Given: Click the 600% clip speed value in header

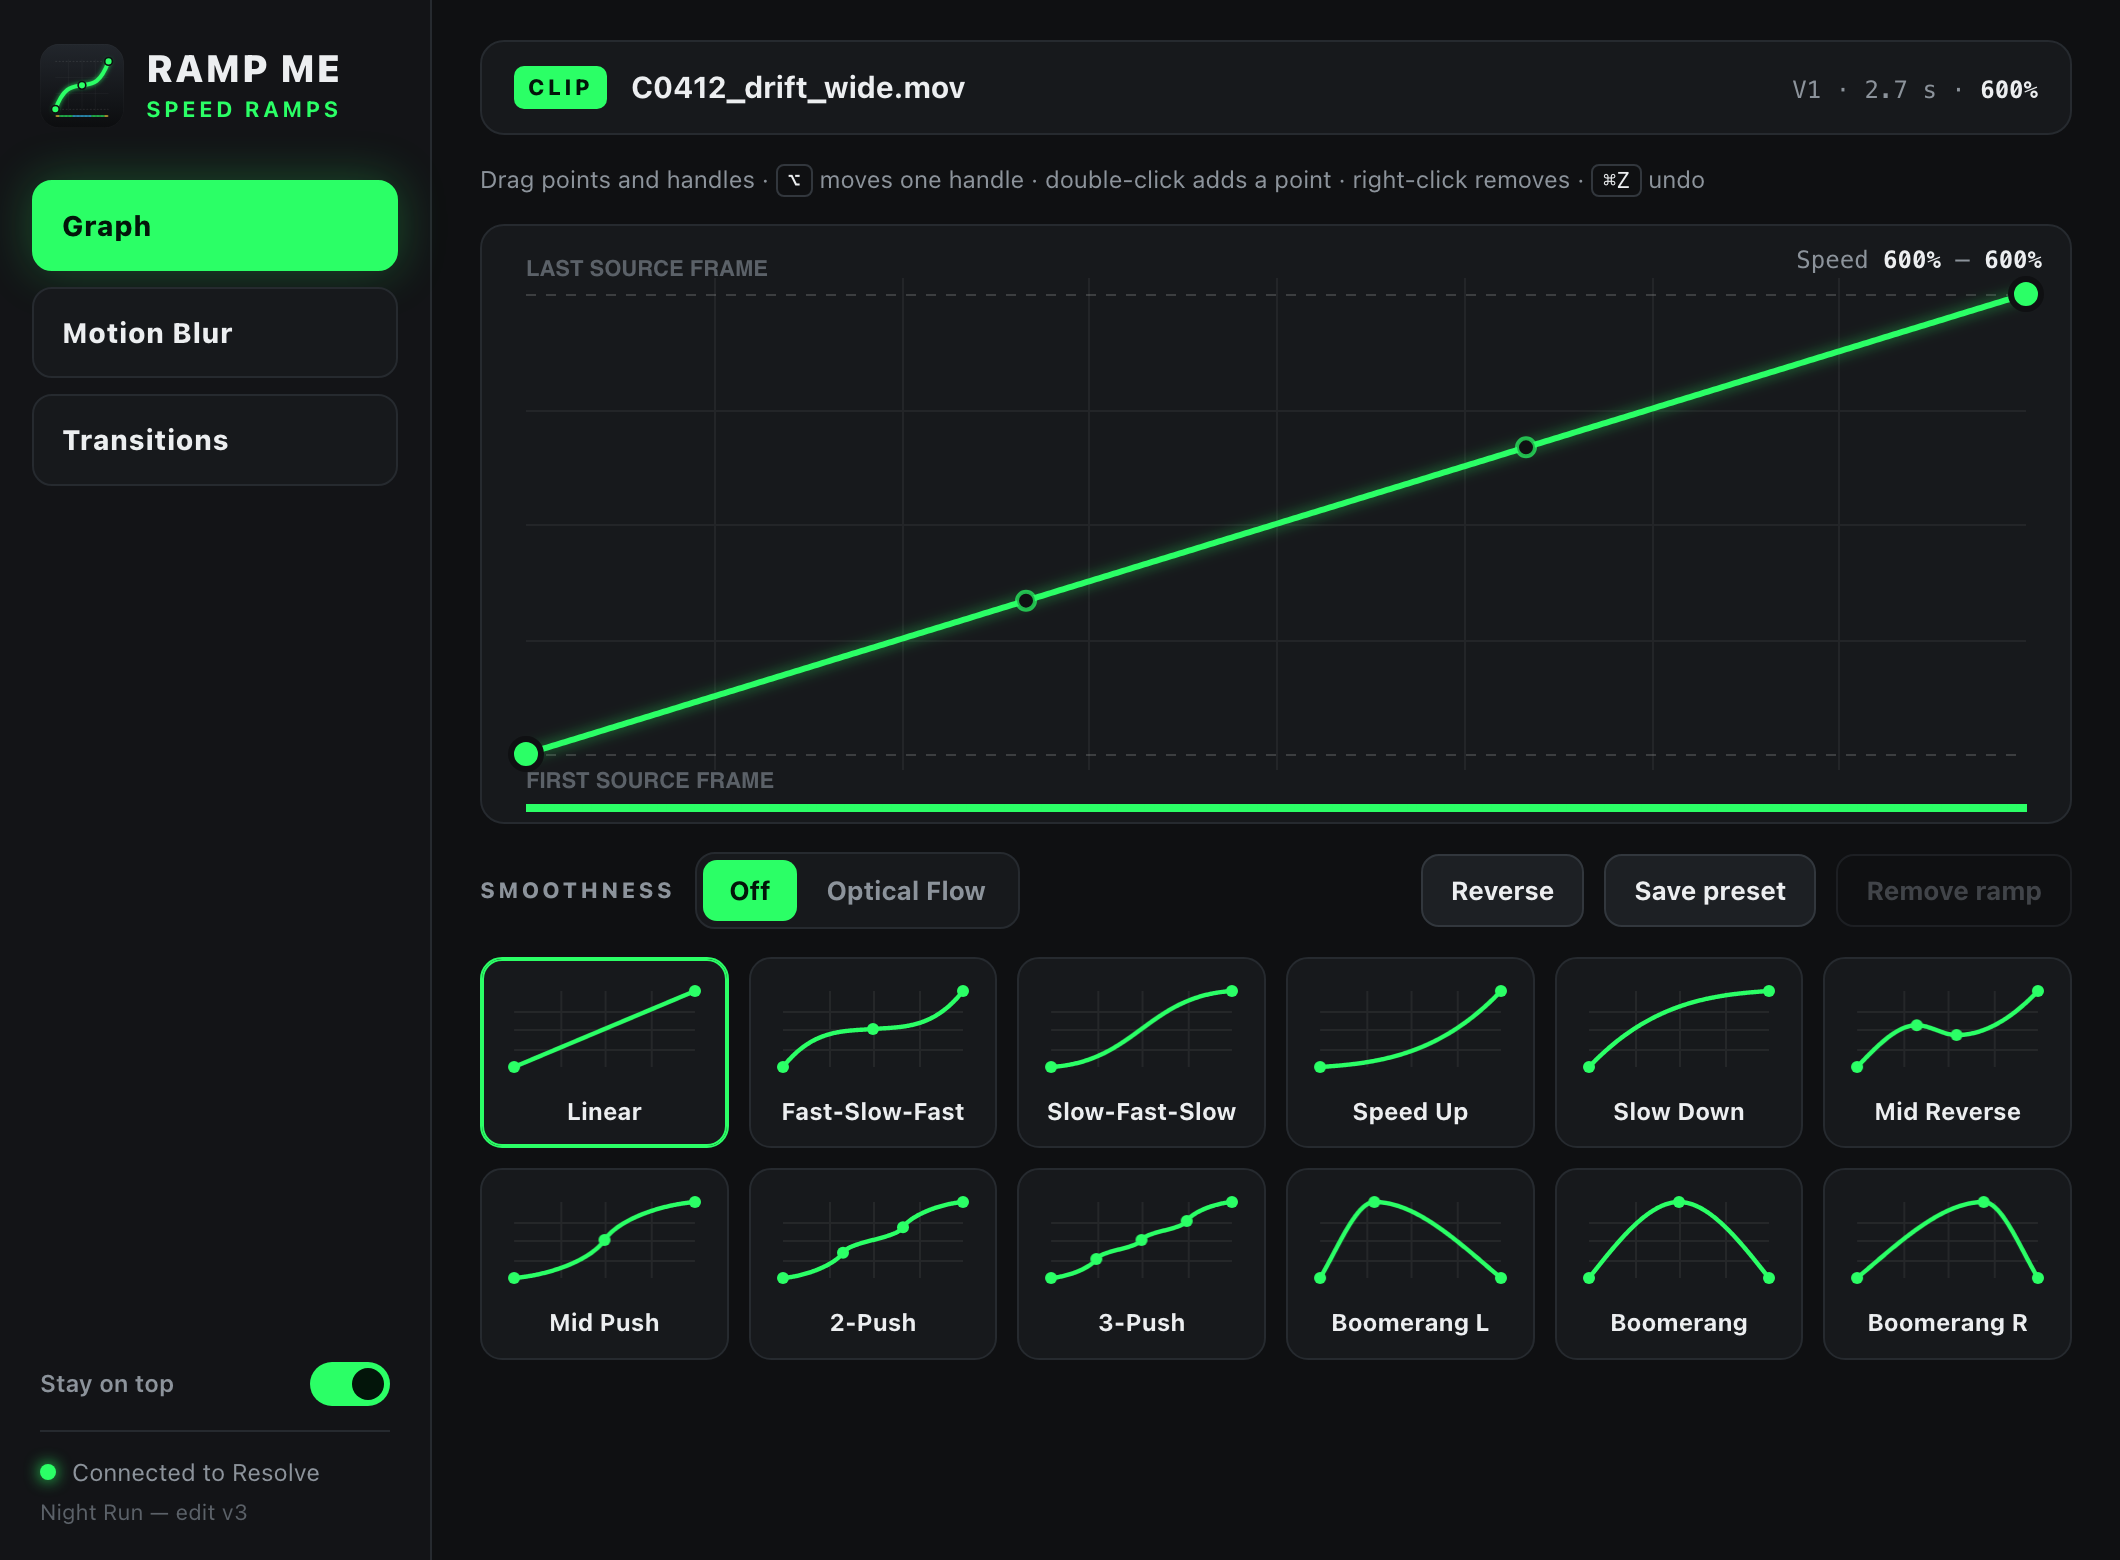Looking at the screenshot, I should click(x=2009, y=90).
